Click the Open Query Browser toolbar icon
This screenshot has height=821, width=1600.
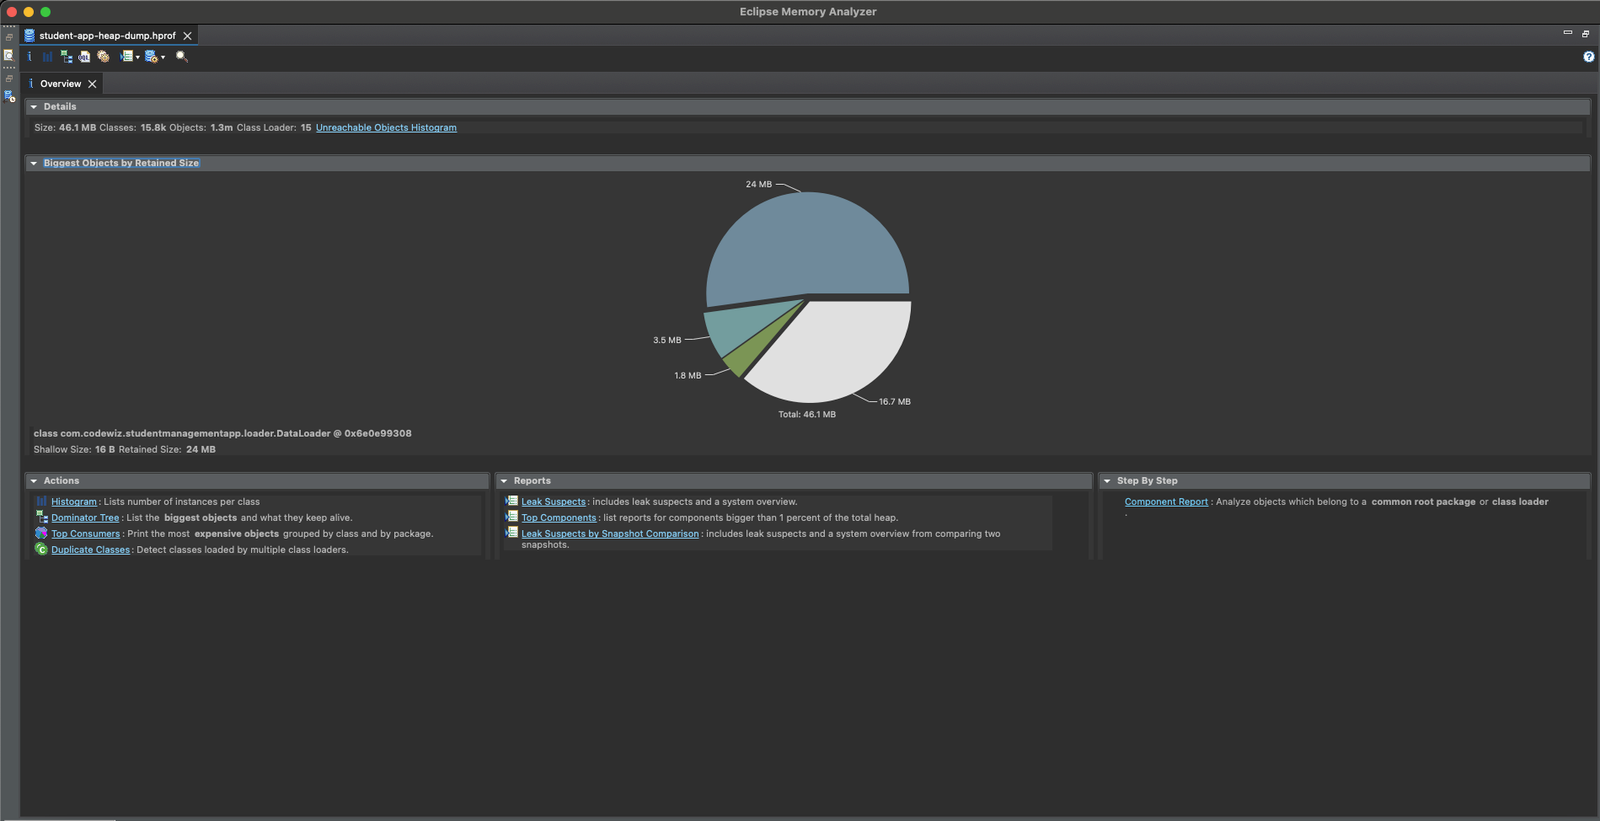(151, 57)
